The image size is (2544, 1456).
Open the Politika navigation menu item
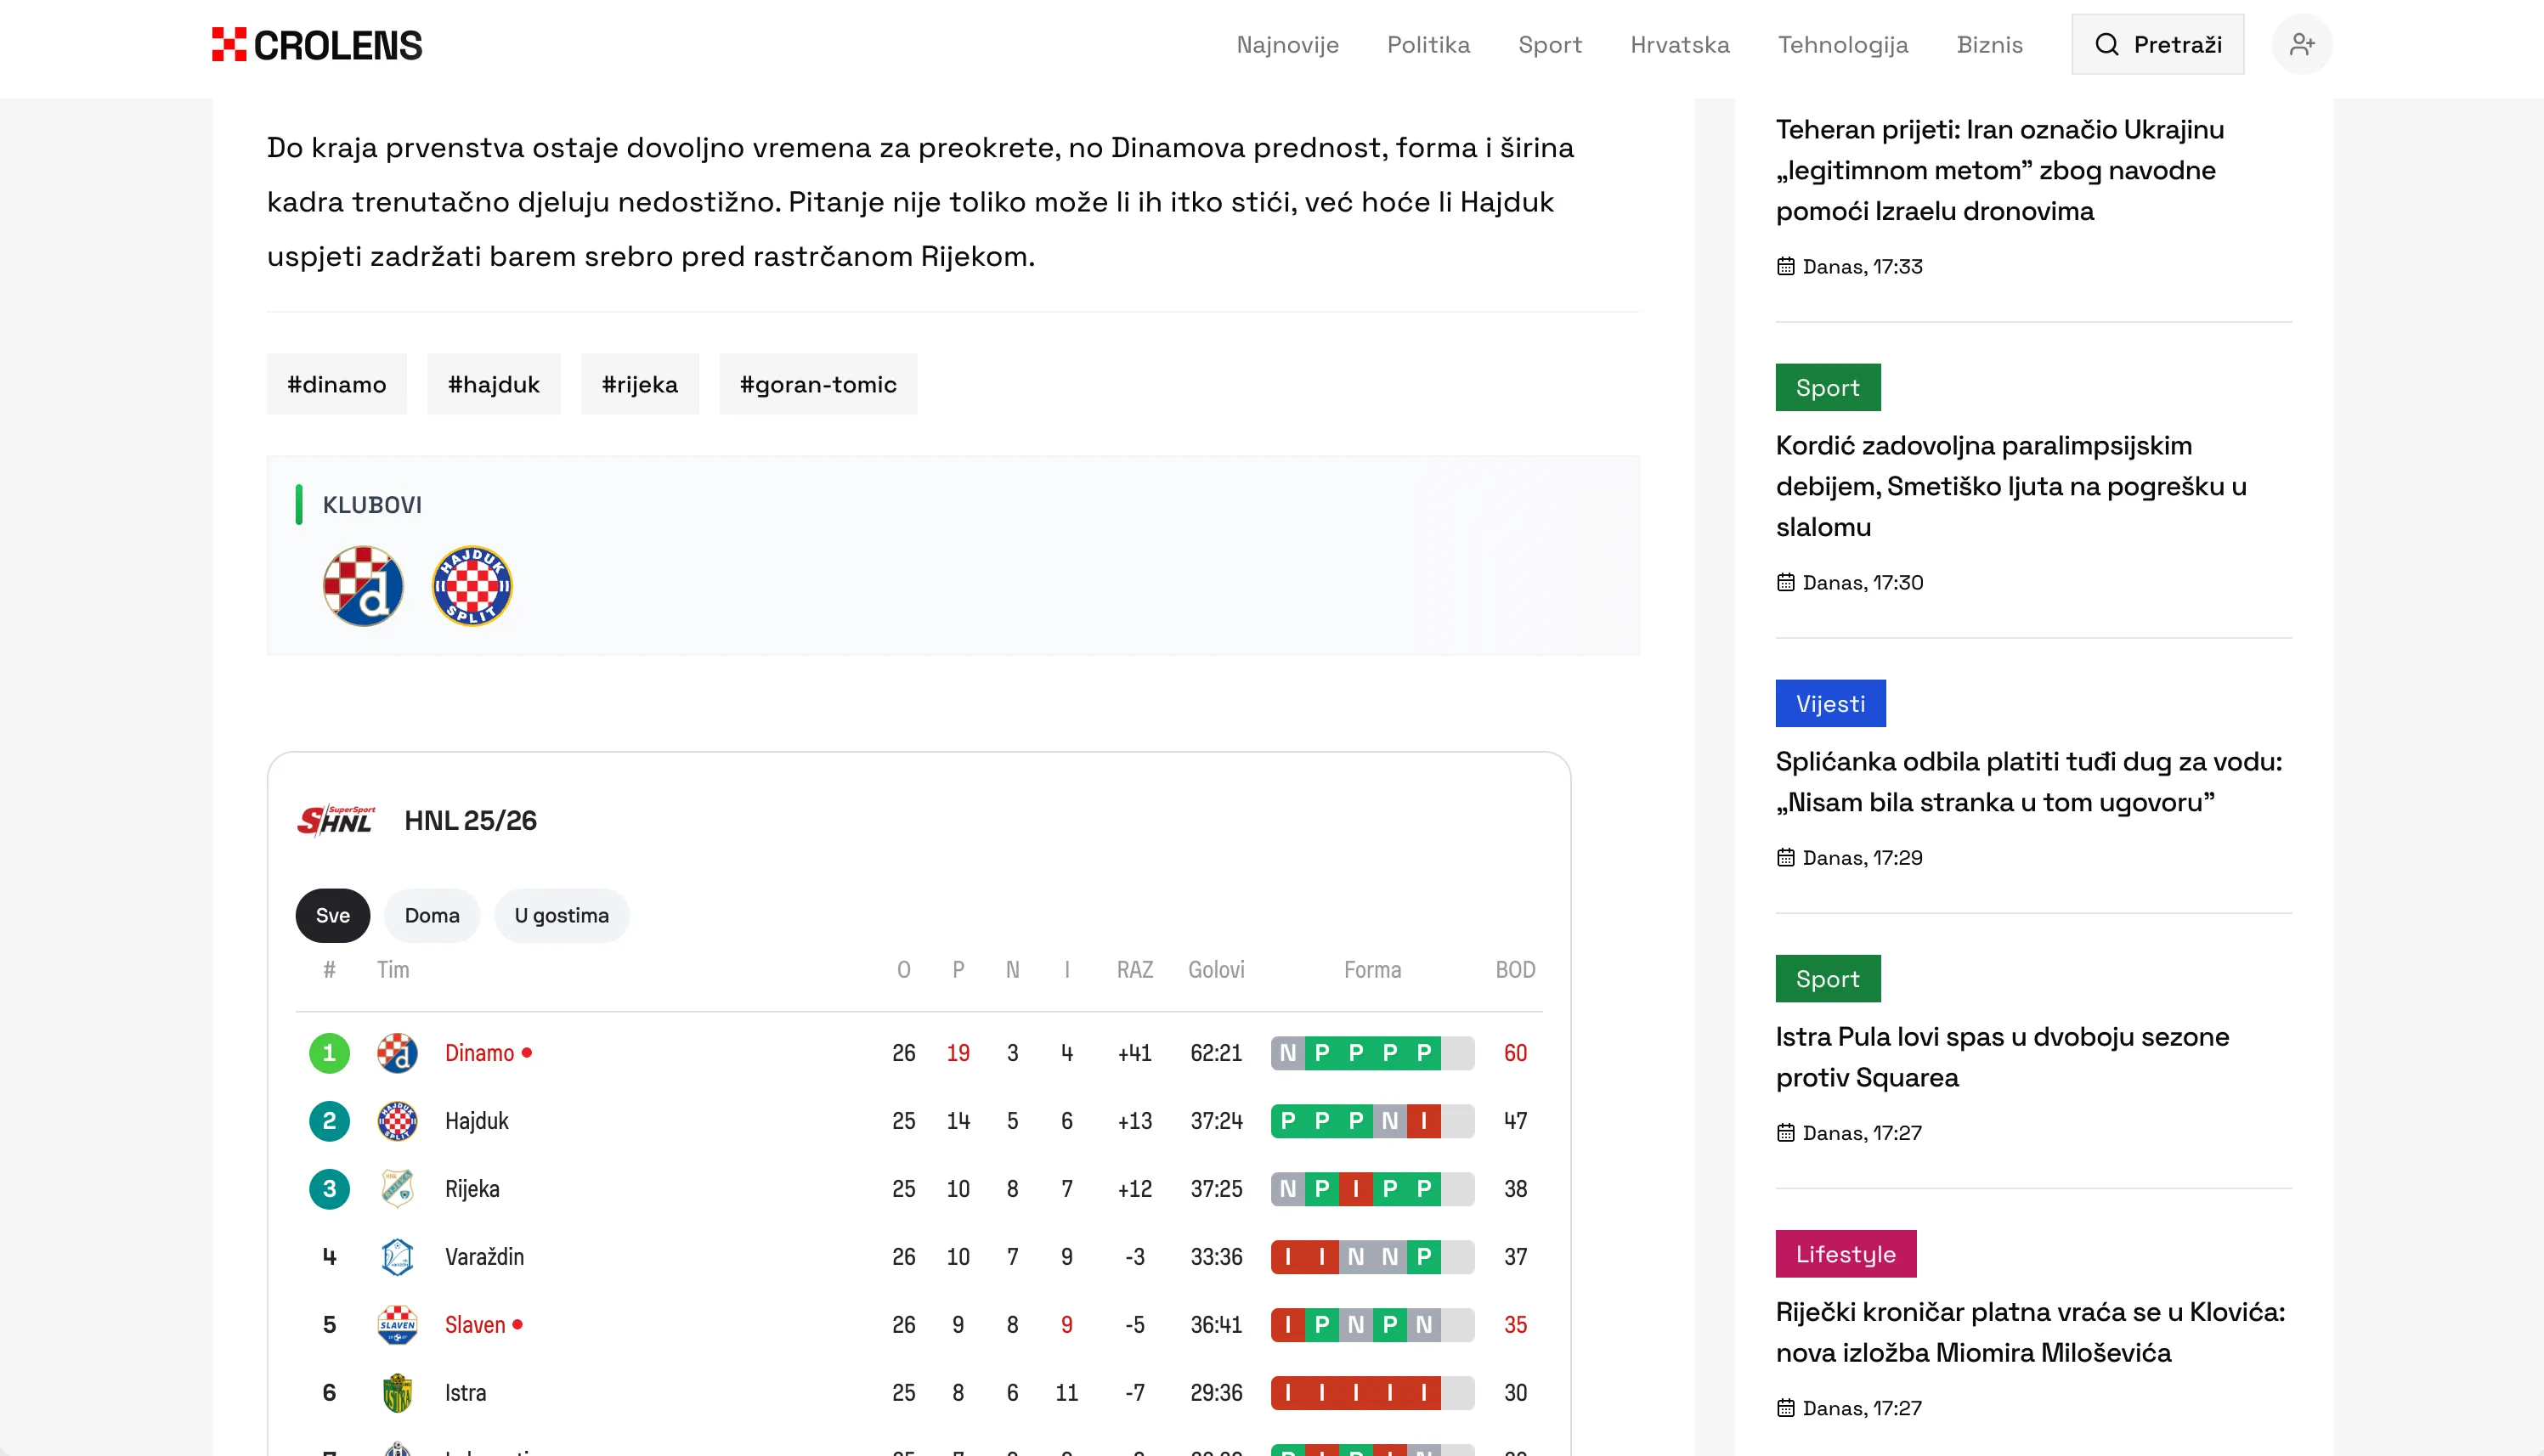tap(1428, 45)
